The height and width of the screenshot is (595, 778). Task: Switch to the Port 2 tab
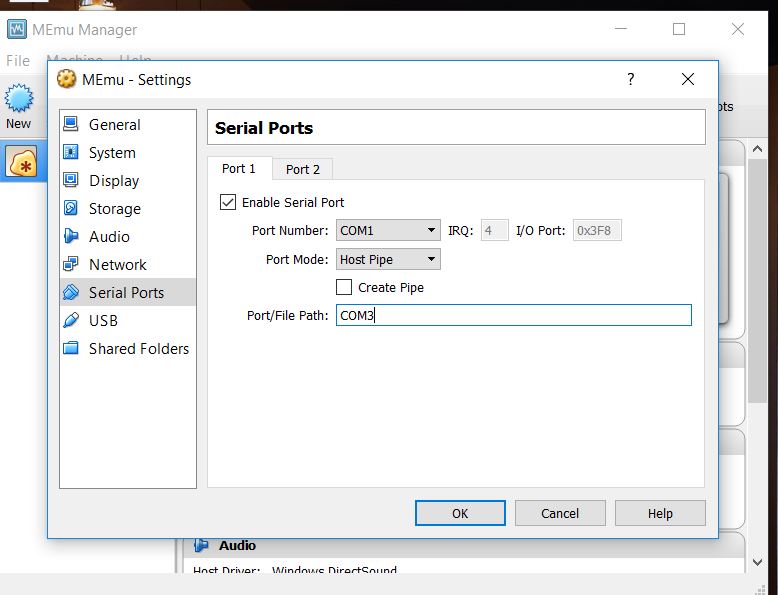(x=303, y=169)
